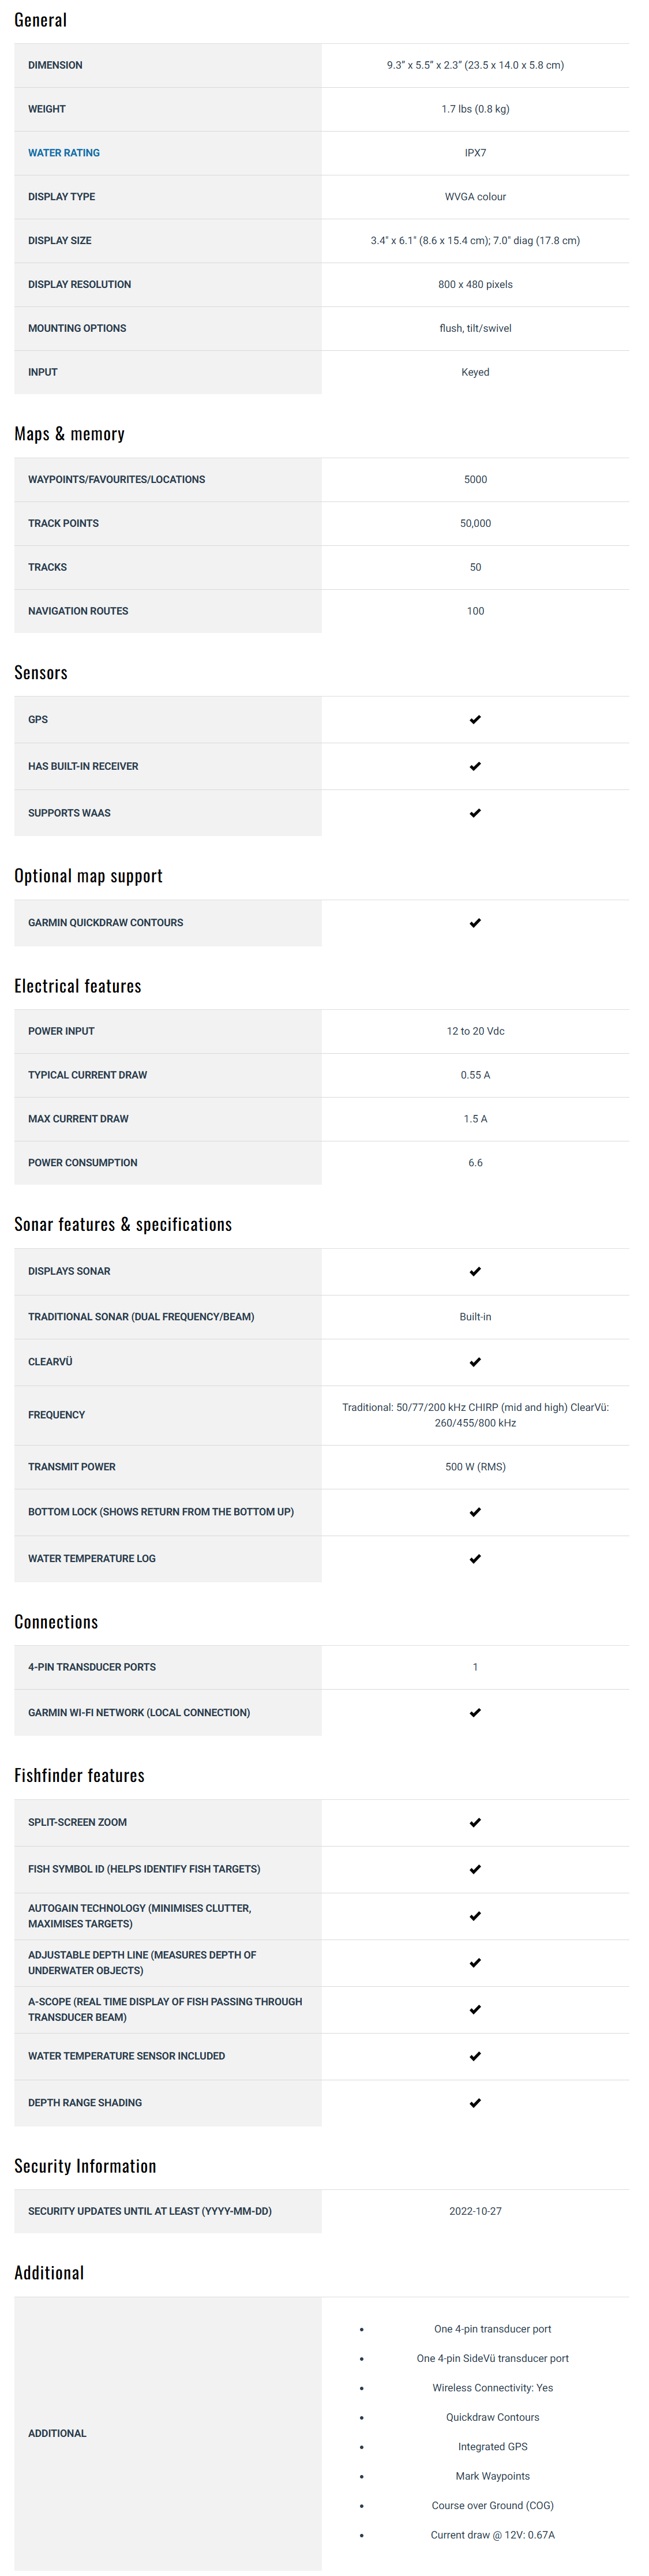Viewport: 649px width, 2576px height.
Task: Click the Has Built-in Receiver checkmark
Action: [475, 766]
